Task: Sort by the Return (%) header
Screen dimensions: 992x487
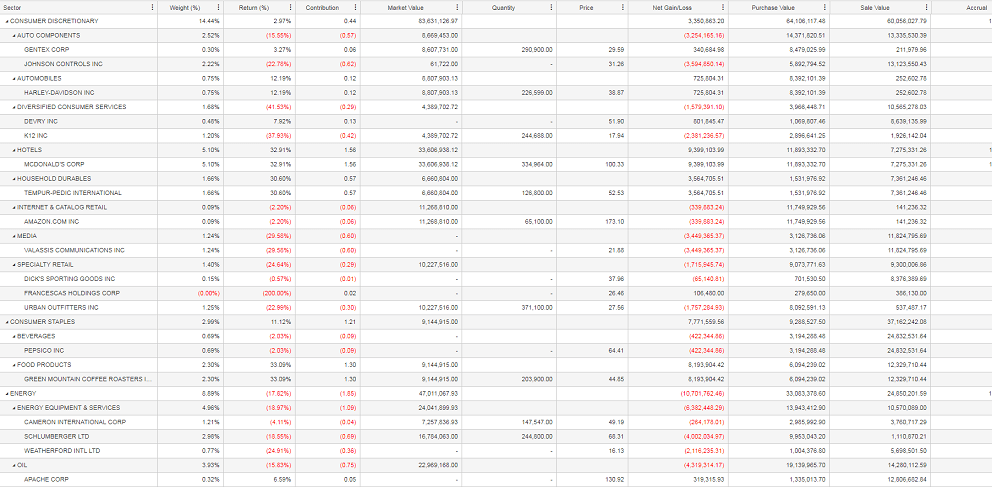Action: (254, 8)
